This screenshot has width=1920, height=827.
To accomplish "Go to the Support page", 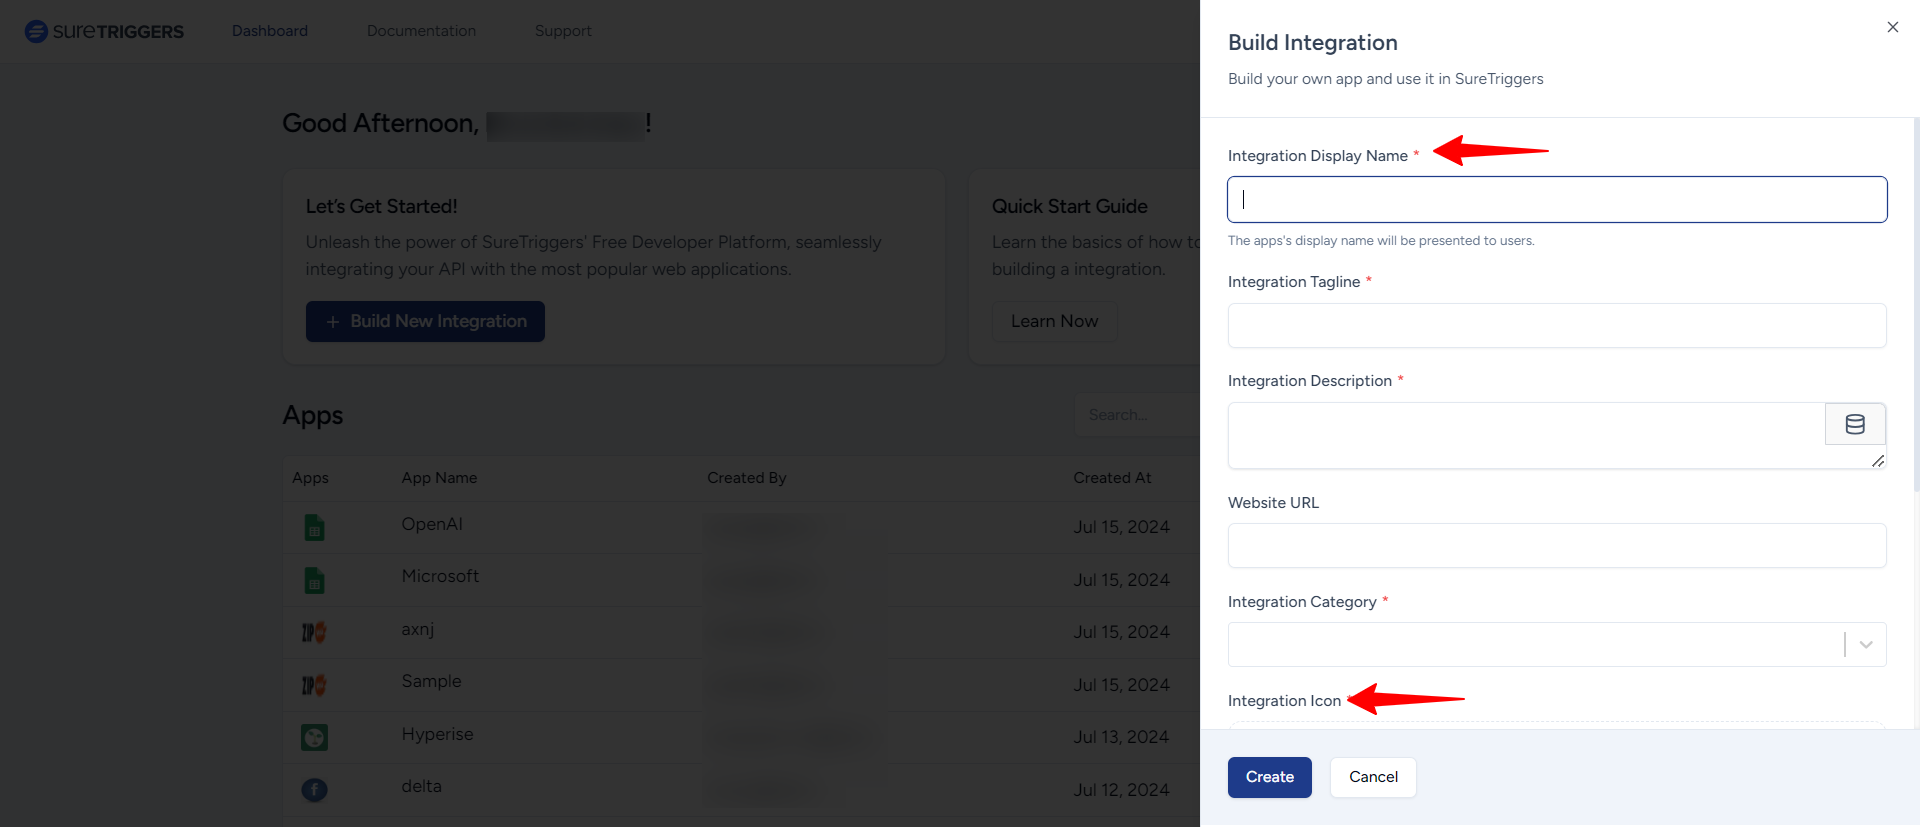I will pos(563,31).
